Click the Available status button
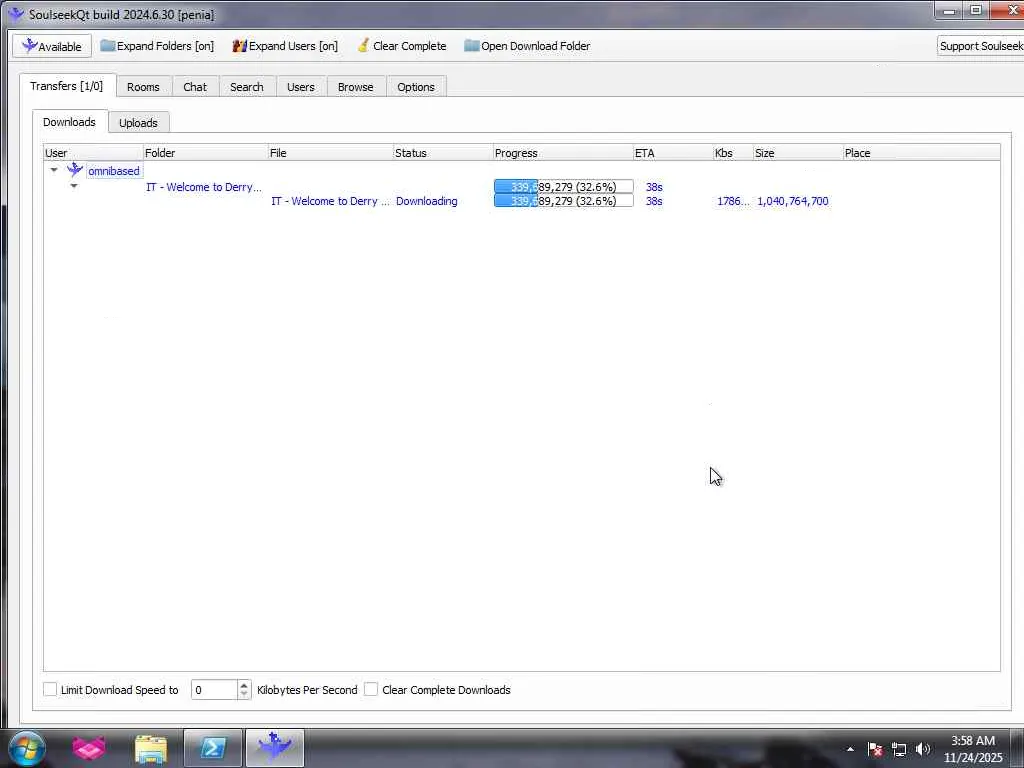The height and width of the screenshot is (768, 1024). pyautogui.click(x=52, y=46)
